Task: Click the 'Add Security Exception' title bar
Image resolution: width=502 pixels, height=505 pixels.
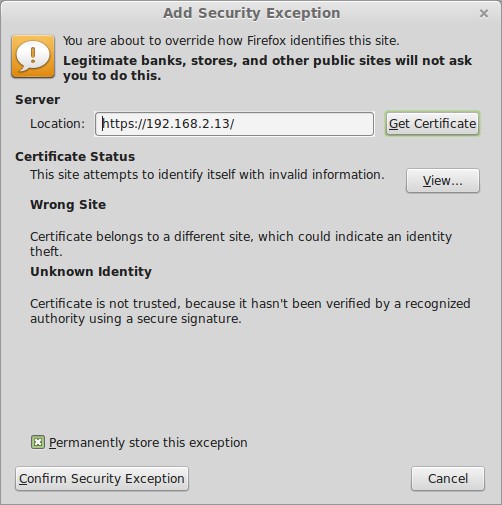Action: 251,13
